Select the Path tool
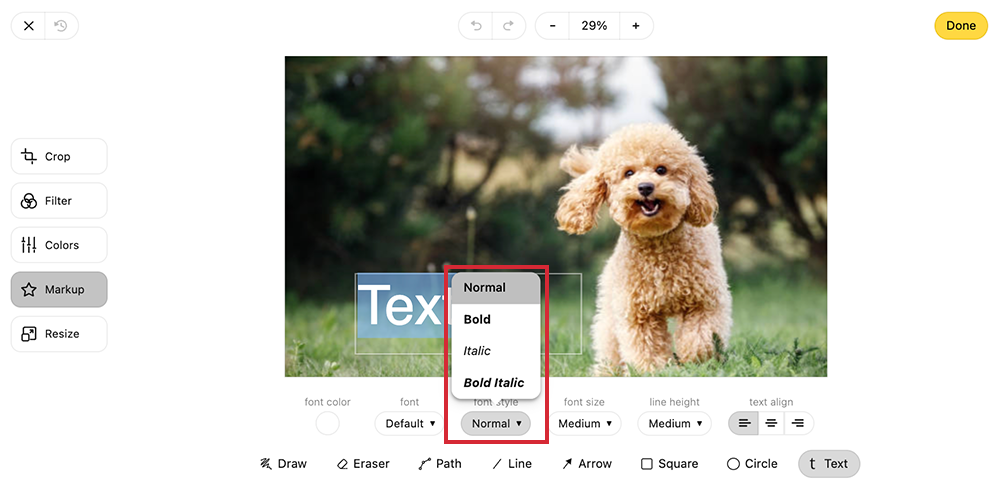1000x488 pixels. (440, 464)
